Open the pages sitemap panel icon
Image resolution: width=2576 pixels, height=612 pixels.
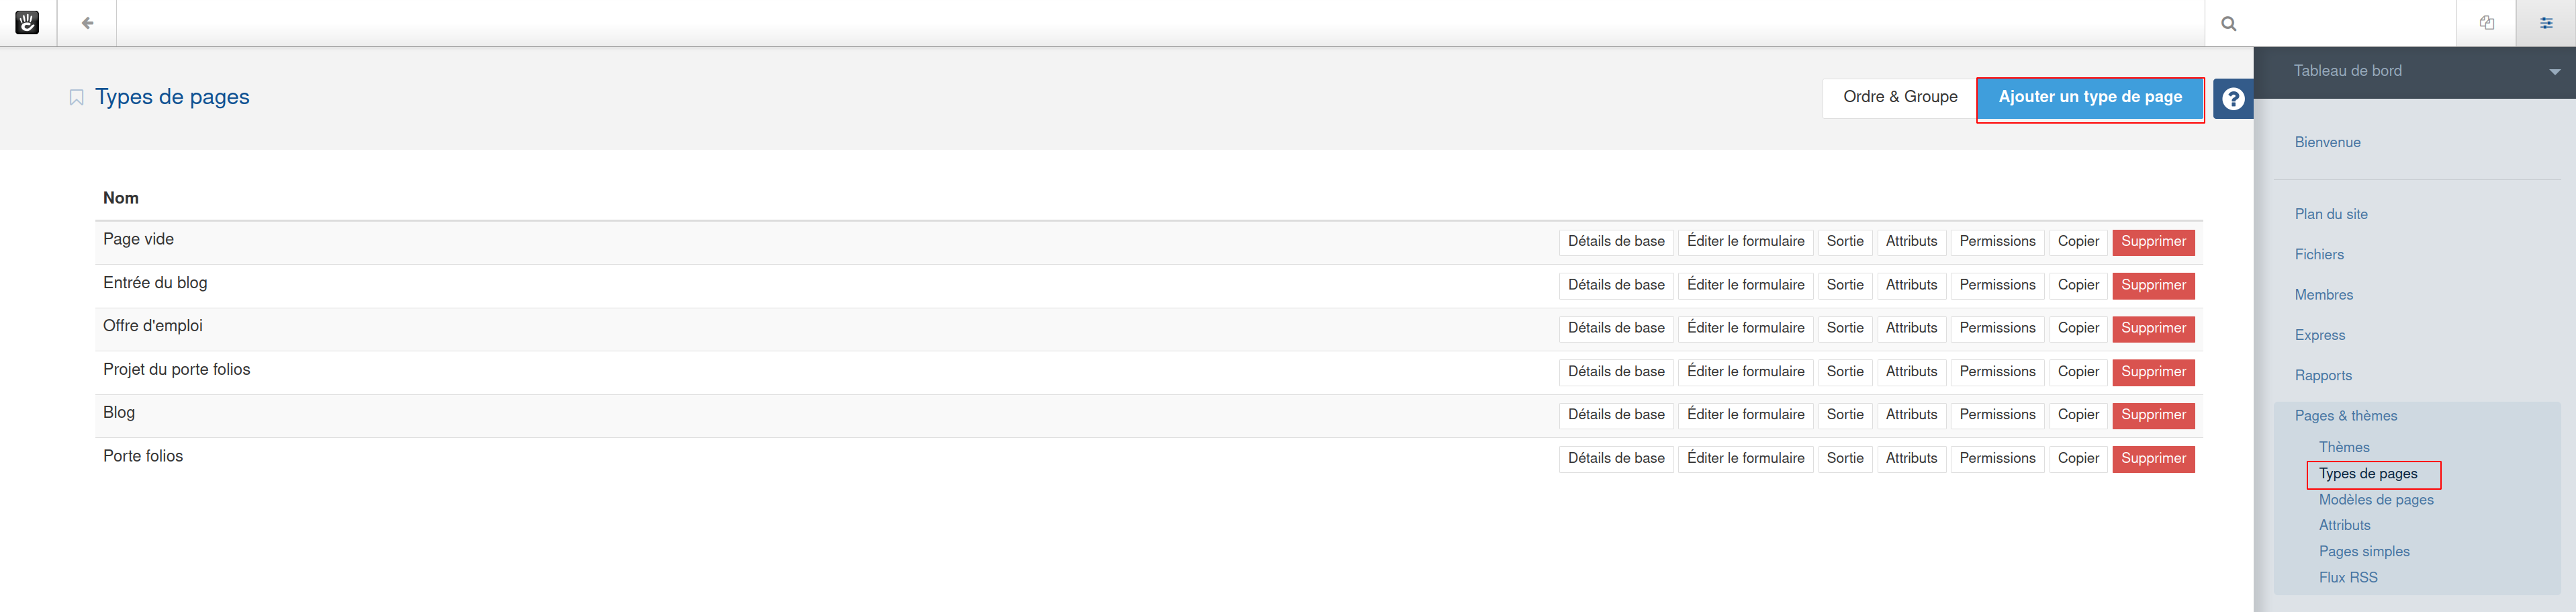click(x=2486, y=23)
